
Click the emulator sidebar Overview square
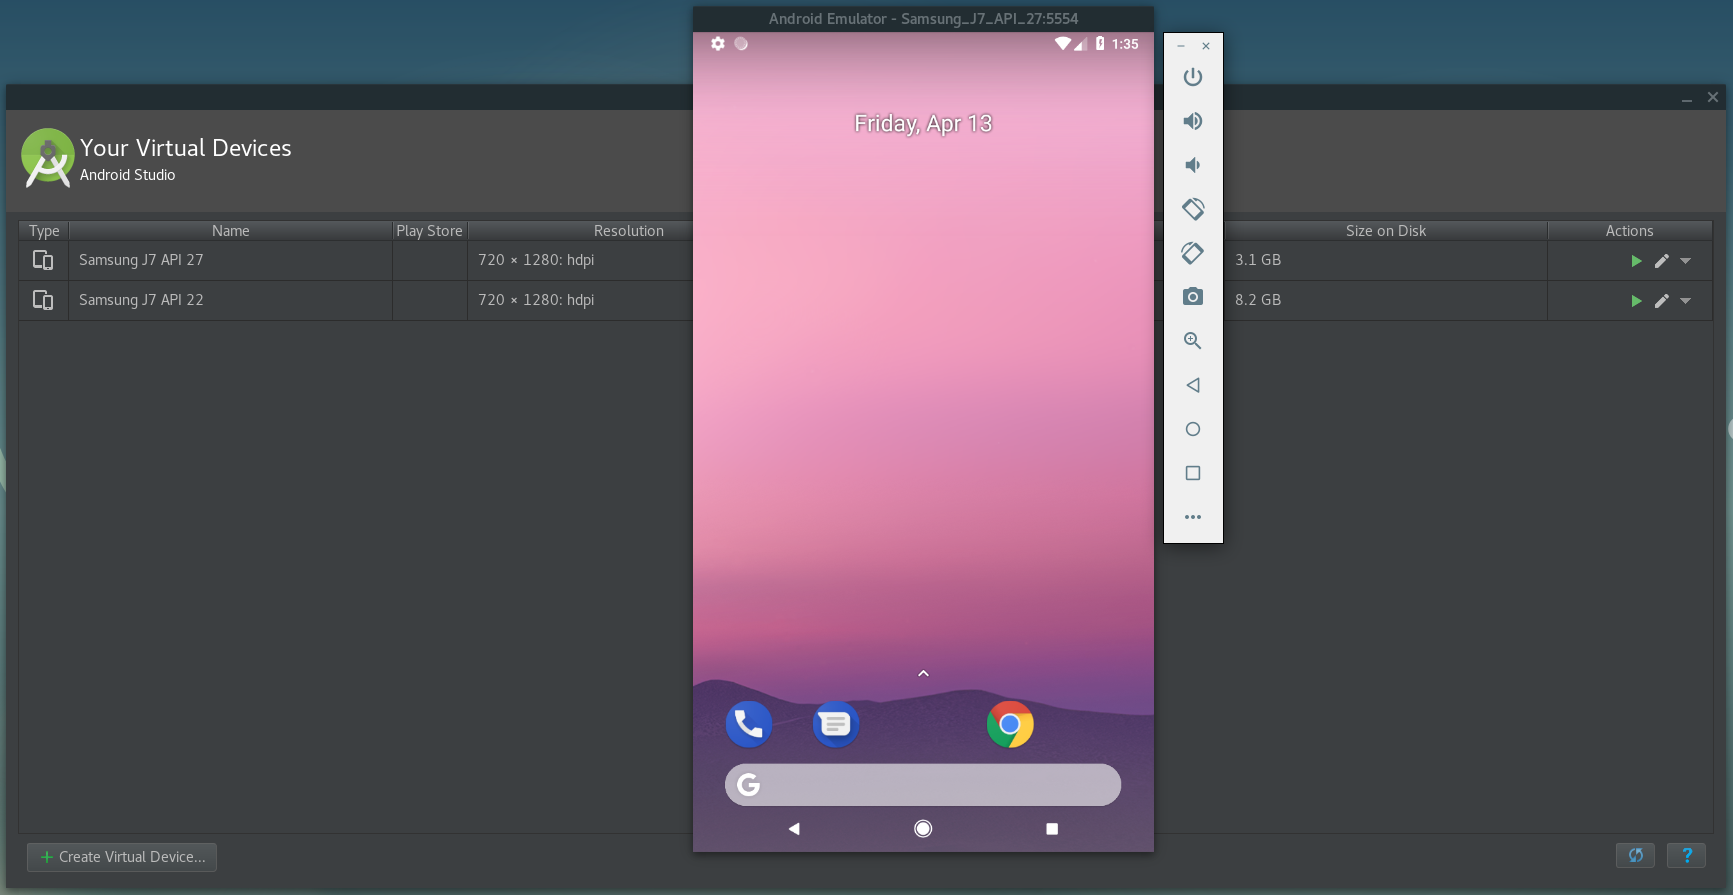tap(1192, 473)
